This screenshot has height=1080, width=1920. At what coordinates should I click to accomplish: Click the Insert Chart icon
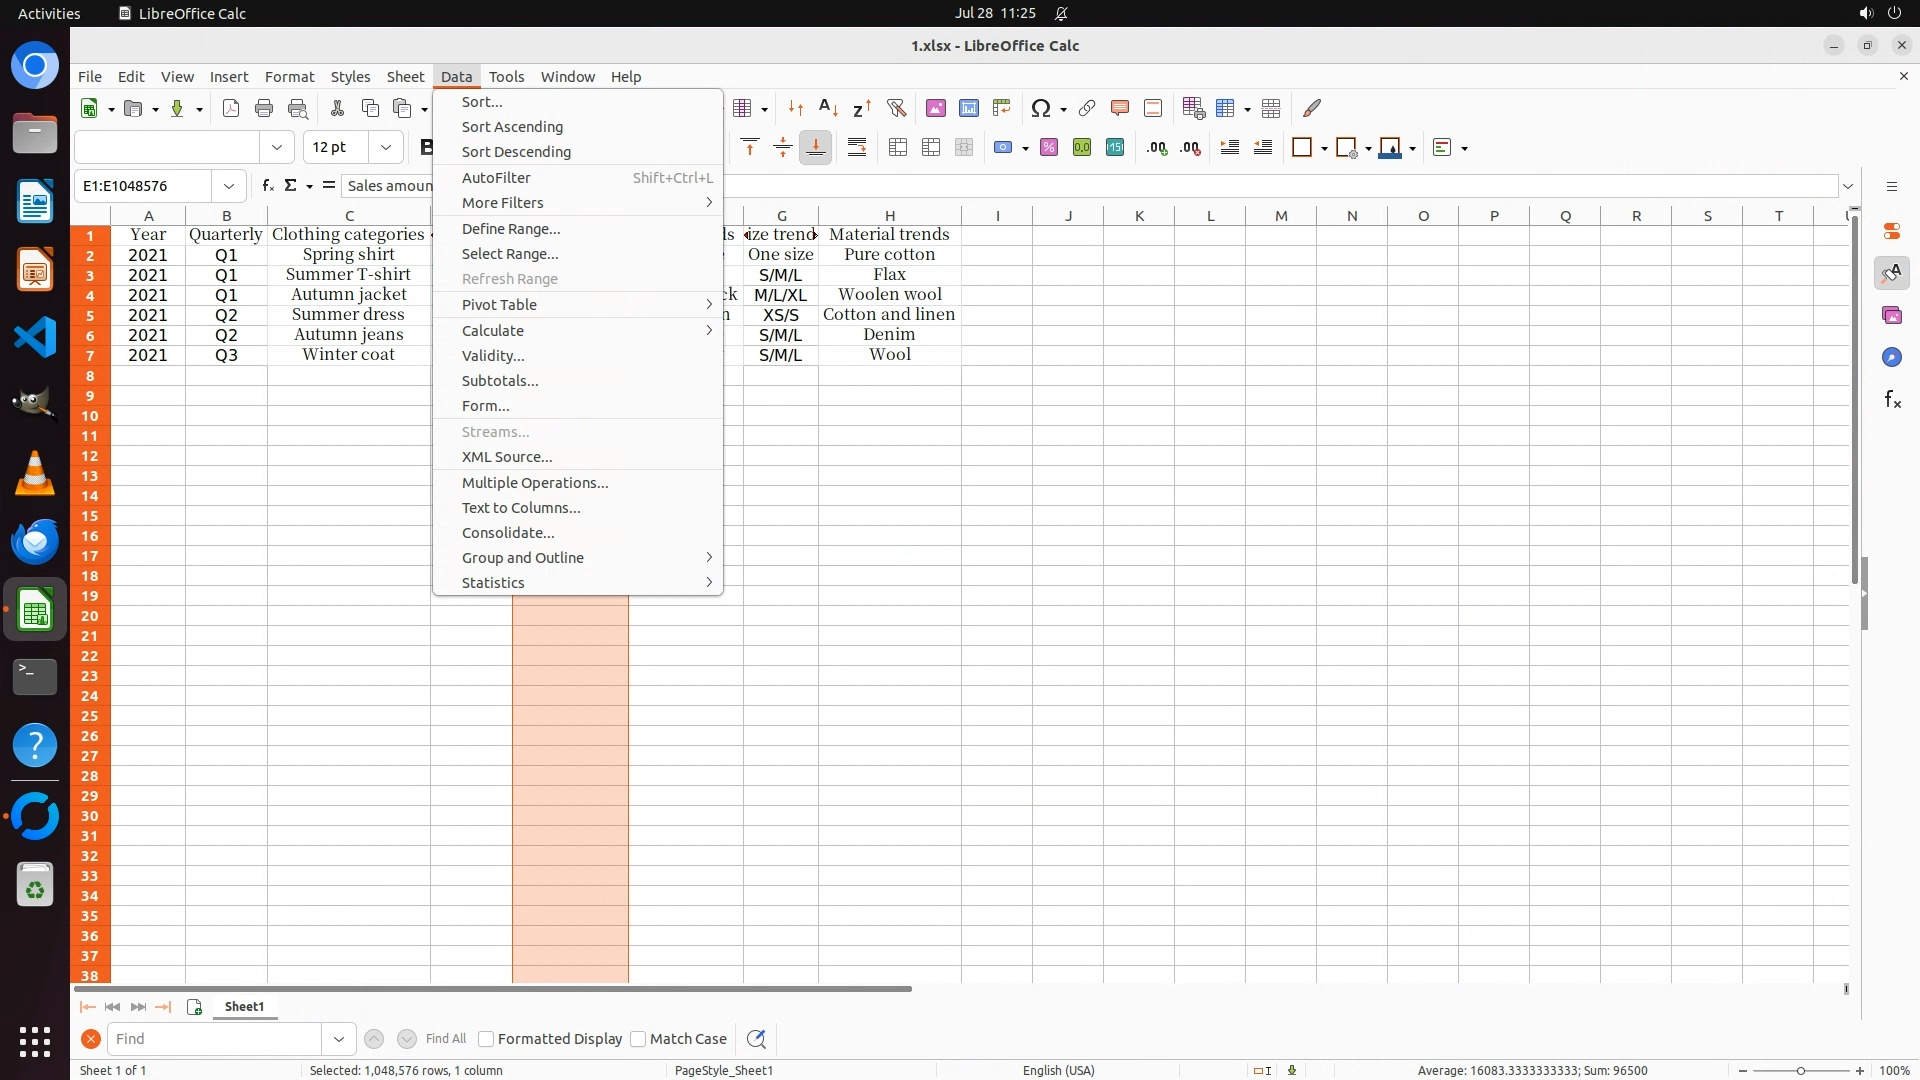[x=968, y=108]
